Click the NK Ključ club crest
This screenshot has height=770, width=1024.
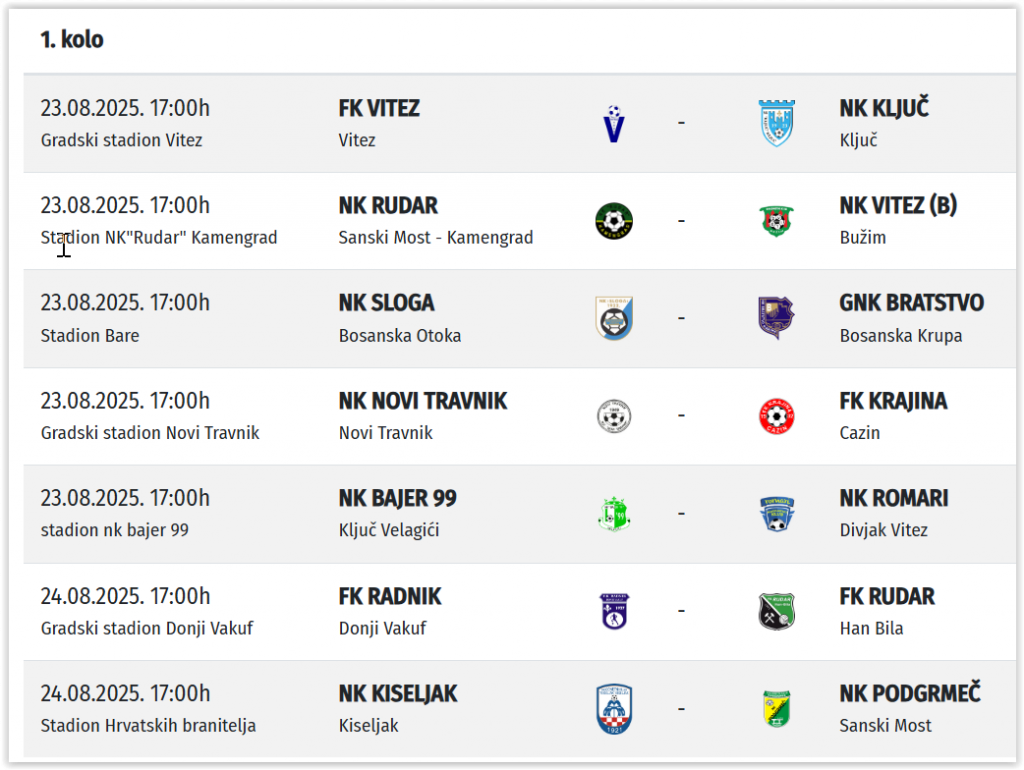click(x=776, y=123)
